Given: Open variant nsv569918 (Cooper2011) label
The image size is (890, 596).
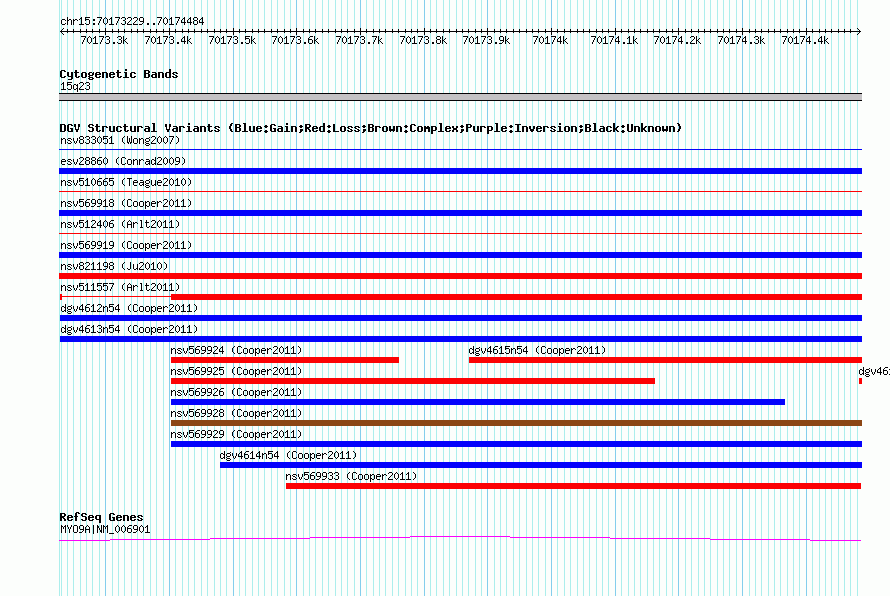Looking at the screenshot, I should 126,203.
